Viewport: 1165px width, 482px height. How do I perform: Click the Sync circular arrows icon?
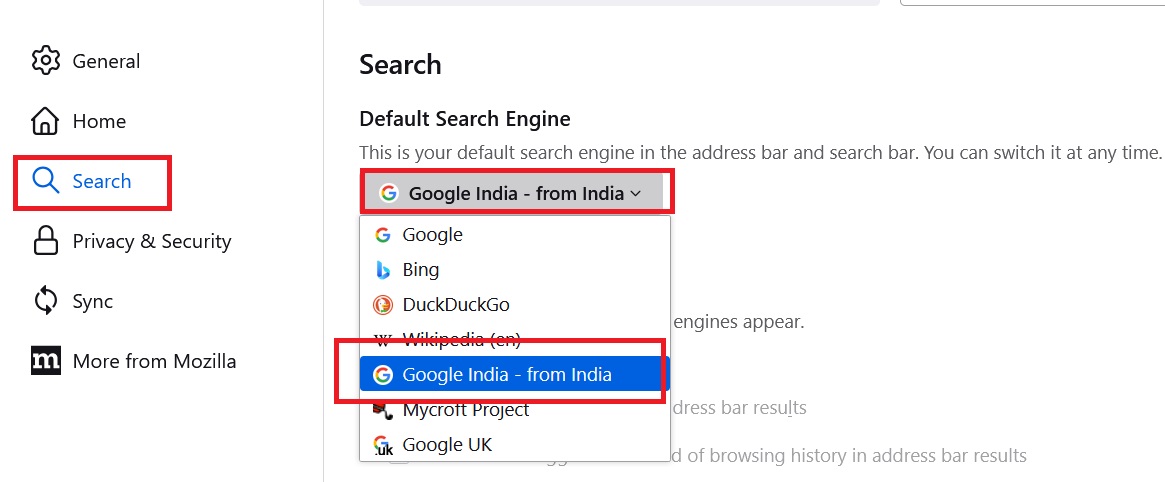(x=46, y=301)
